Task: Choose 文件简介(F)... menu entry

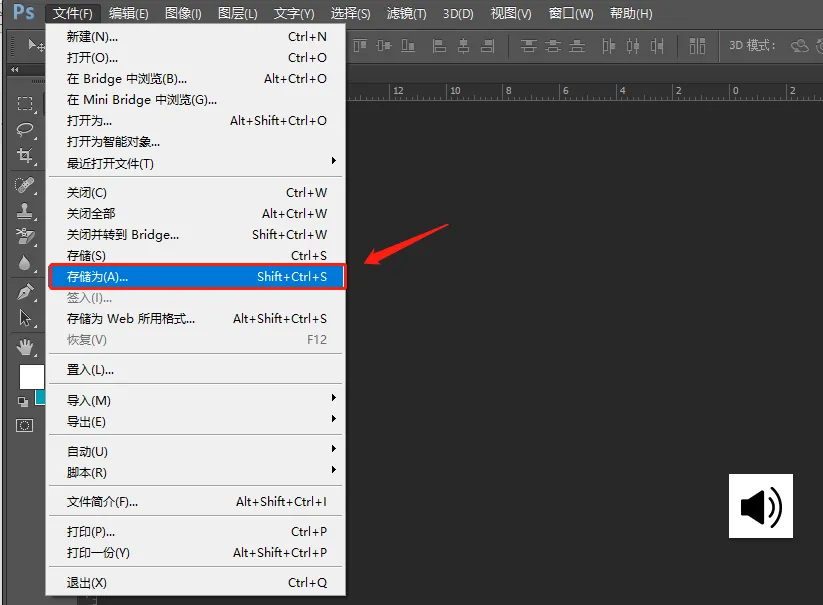Action: (196, 502)
